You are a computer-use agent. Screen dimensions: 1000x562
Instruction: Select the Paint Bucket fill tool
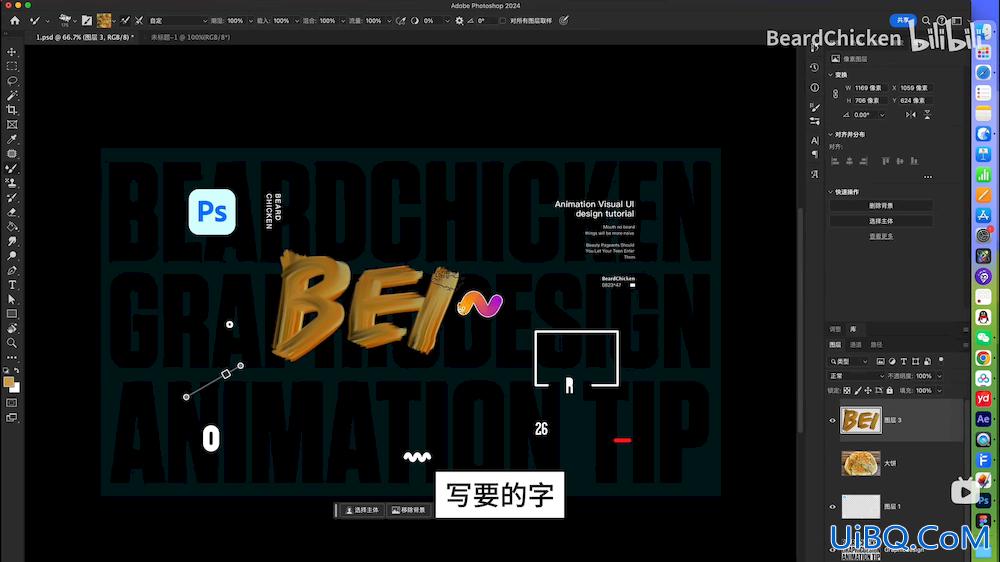click(11, 227)
